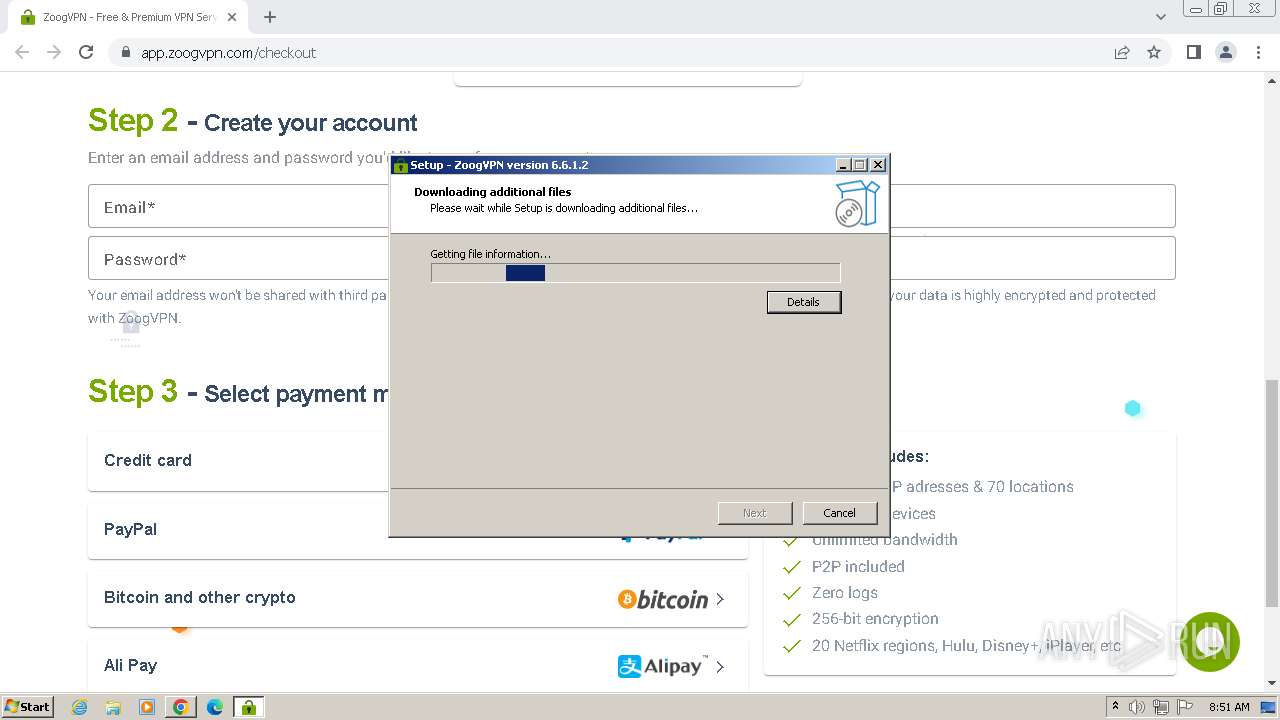Screen dimensions: 1280x720
Task: Click the taskbar clock 8:51 AM
Action: pos(1229,707)
